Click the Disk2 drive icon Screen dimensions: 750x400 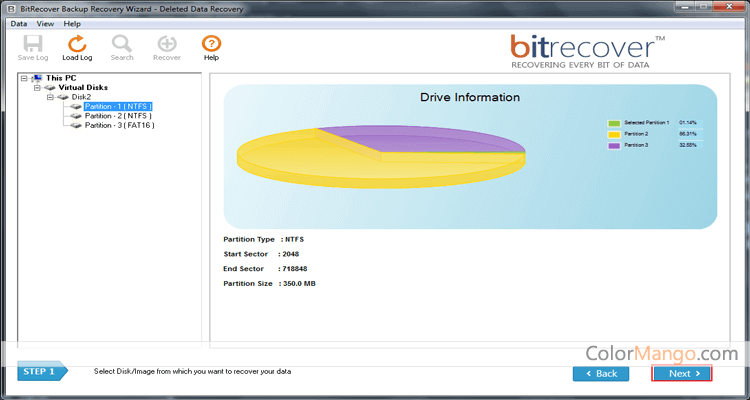point(63,97)
